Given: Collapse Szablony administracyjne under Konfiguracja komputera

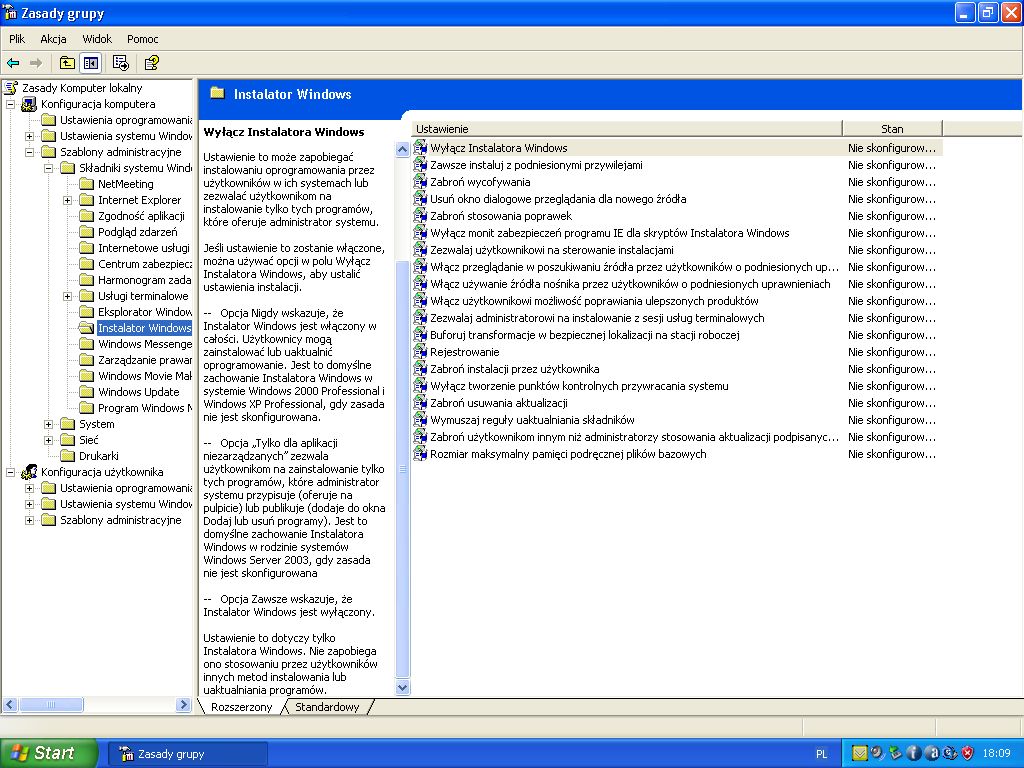Looking at the screenshot, I should point(29,152).
